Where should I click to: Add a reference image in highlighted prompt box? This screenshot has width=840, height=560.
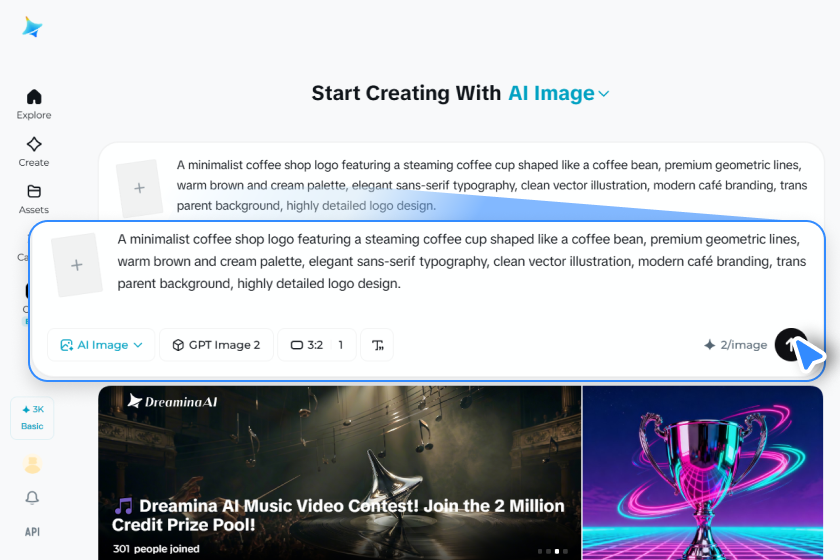coord(77,265)
